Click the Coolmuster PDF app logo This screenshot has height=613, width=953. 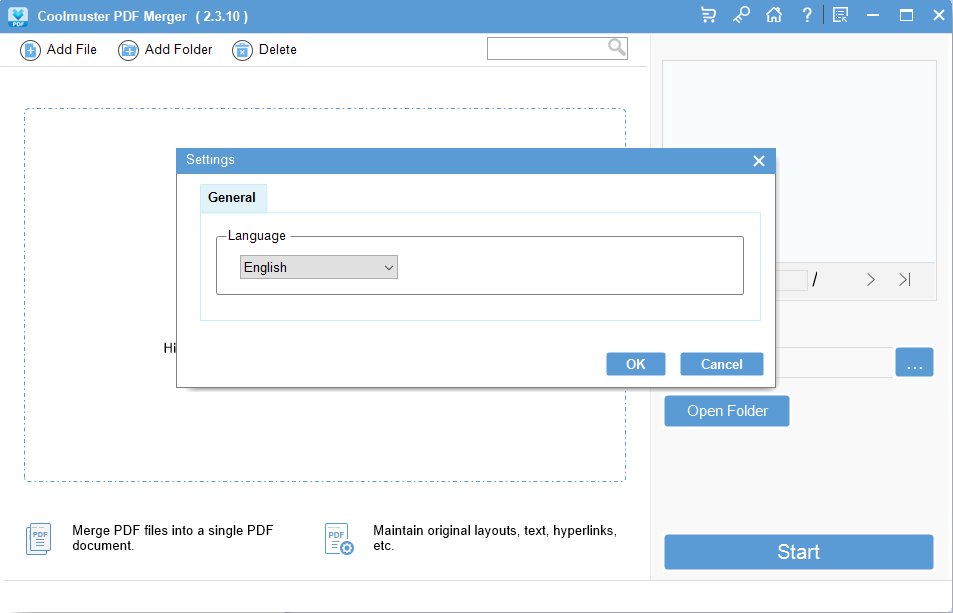(x=18, y=16)
